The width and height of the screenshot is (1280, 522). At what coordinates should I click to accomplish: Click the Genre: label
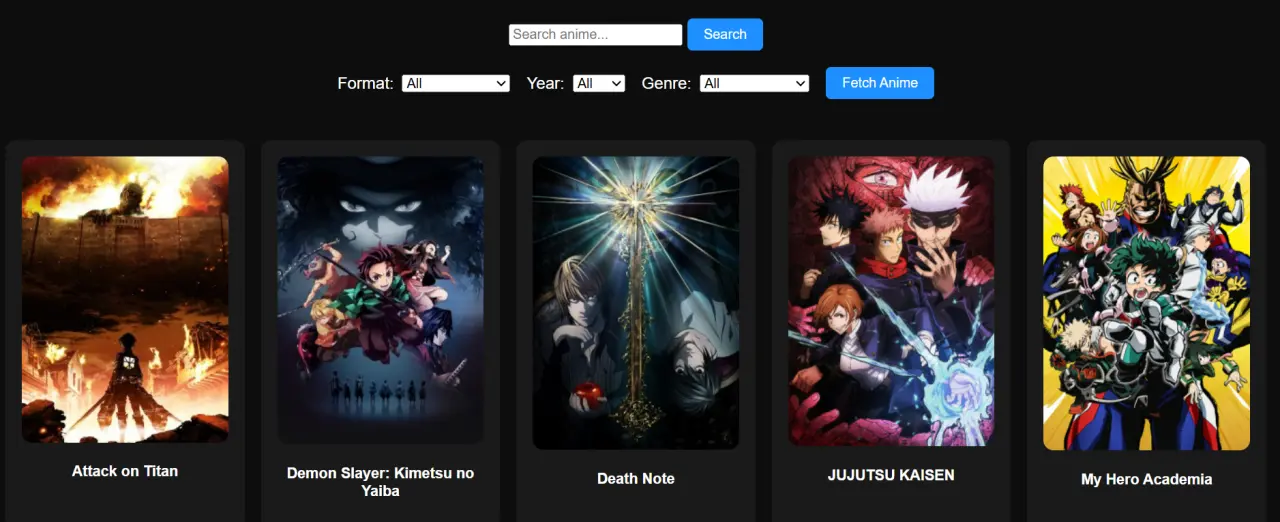coord(666,83)
